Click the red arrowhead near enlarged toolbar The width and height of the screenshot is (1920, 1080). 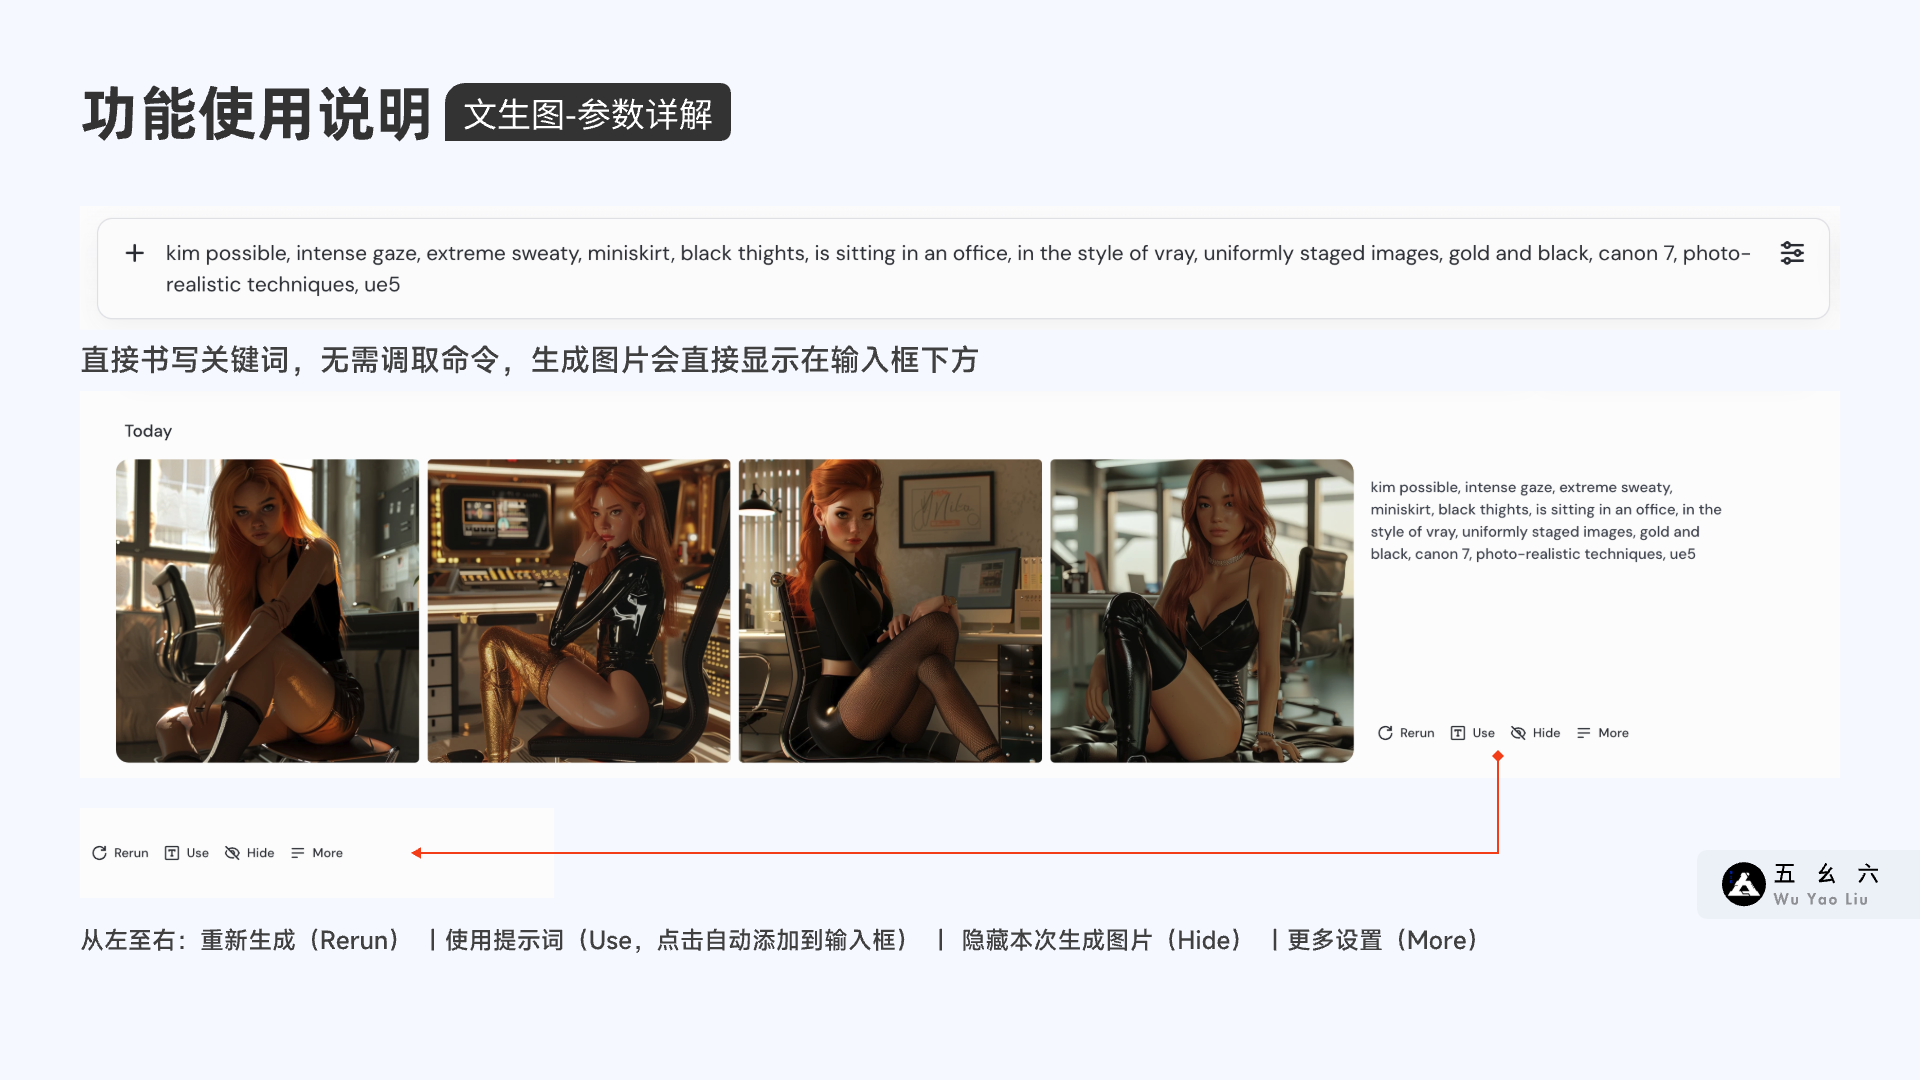pos(417,853)
